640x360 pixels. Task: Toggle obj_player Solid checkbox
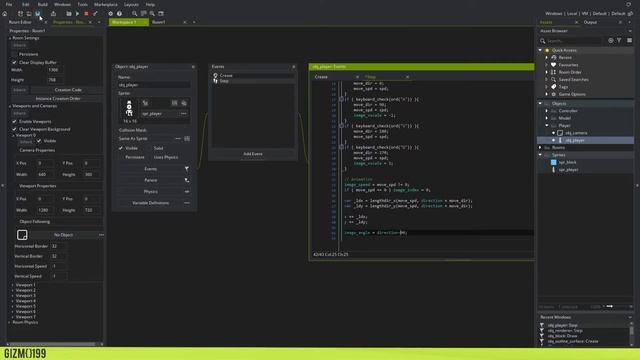click(x=150, y=148)
